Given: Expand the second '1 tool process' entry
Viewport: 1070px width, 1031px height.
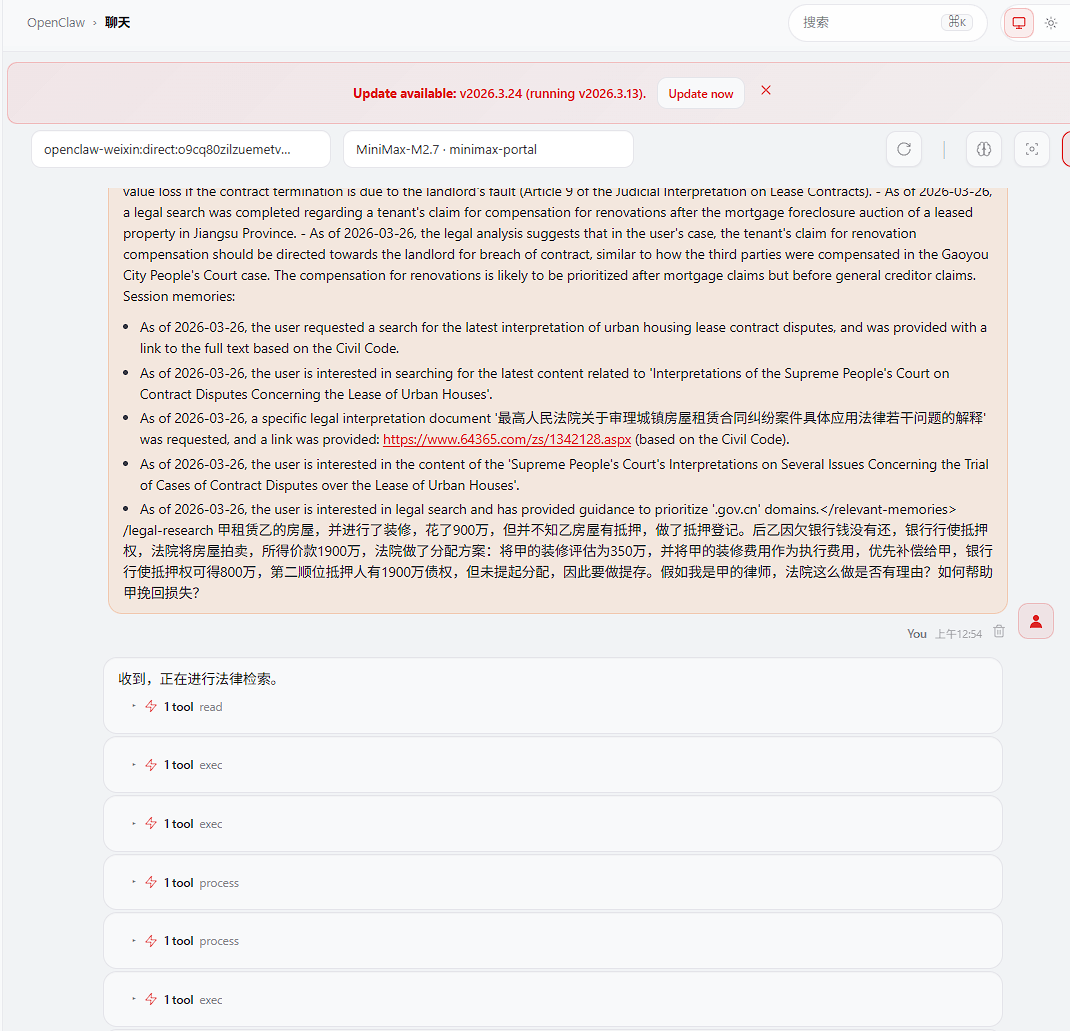Looking at the screenshot, I should coord(186,941).
